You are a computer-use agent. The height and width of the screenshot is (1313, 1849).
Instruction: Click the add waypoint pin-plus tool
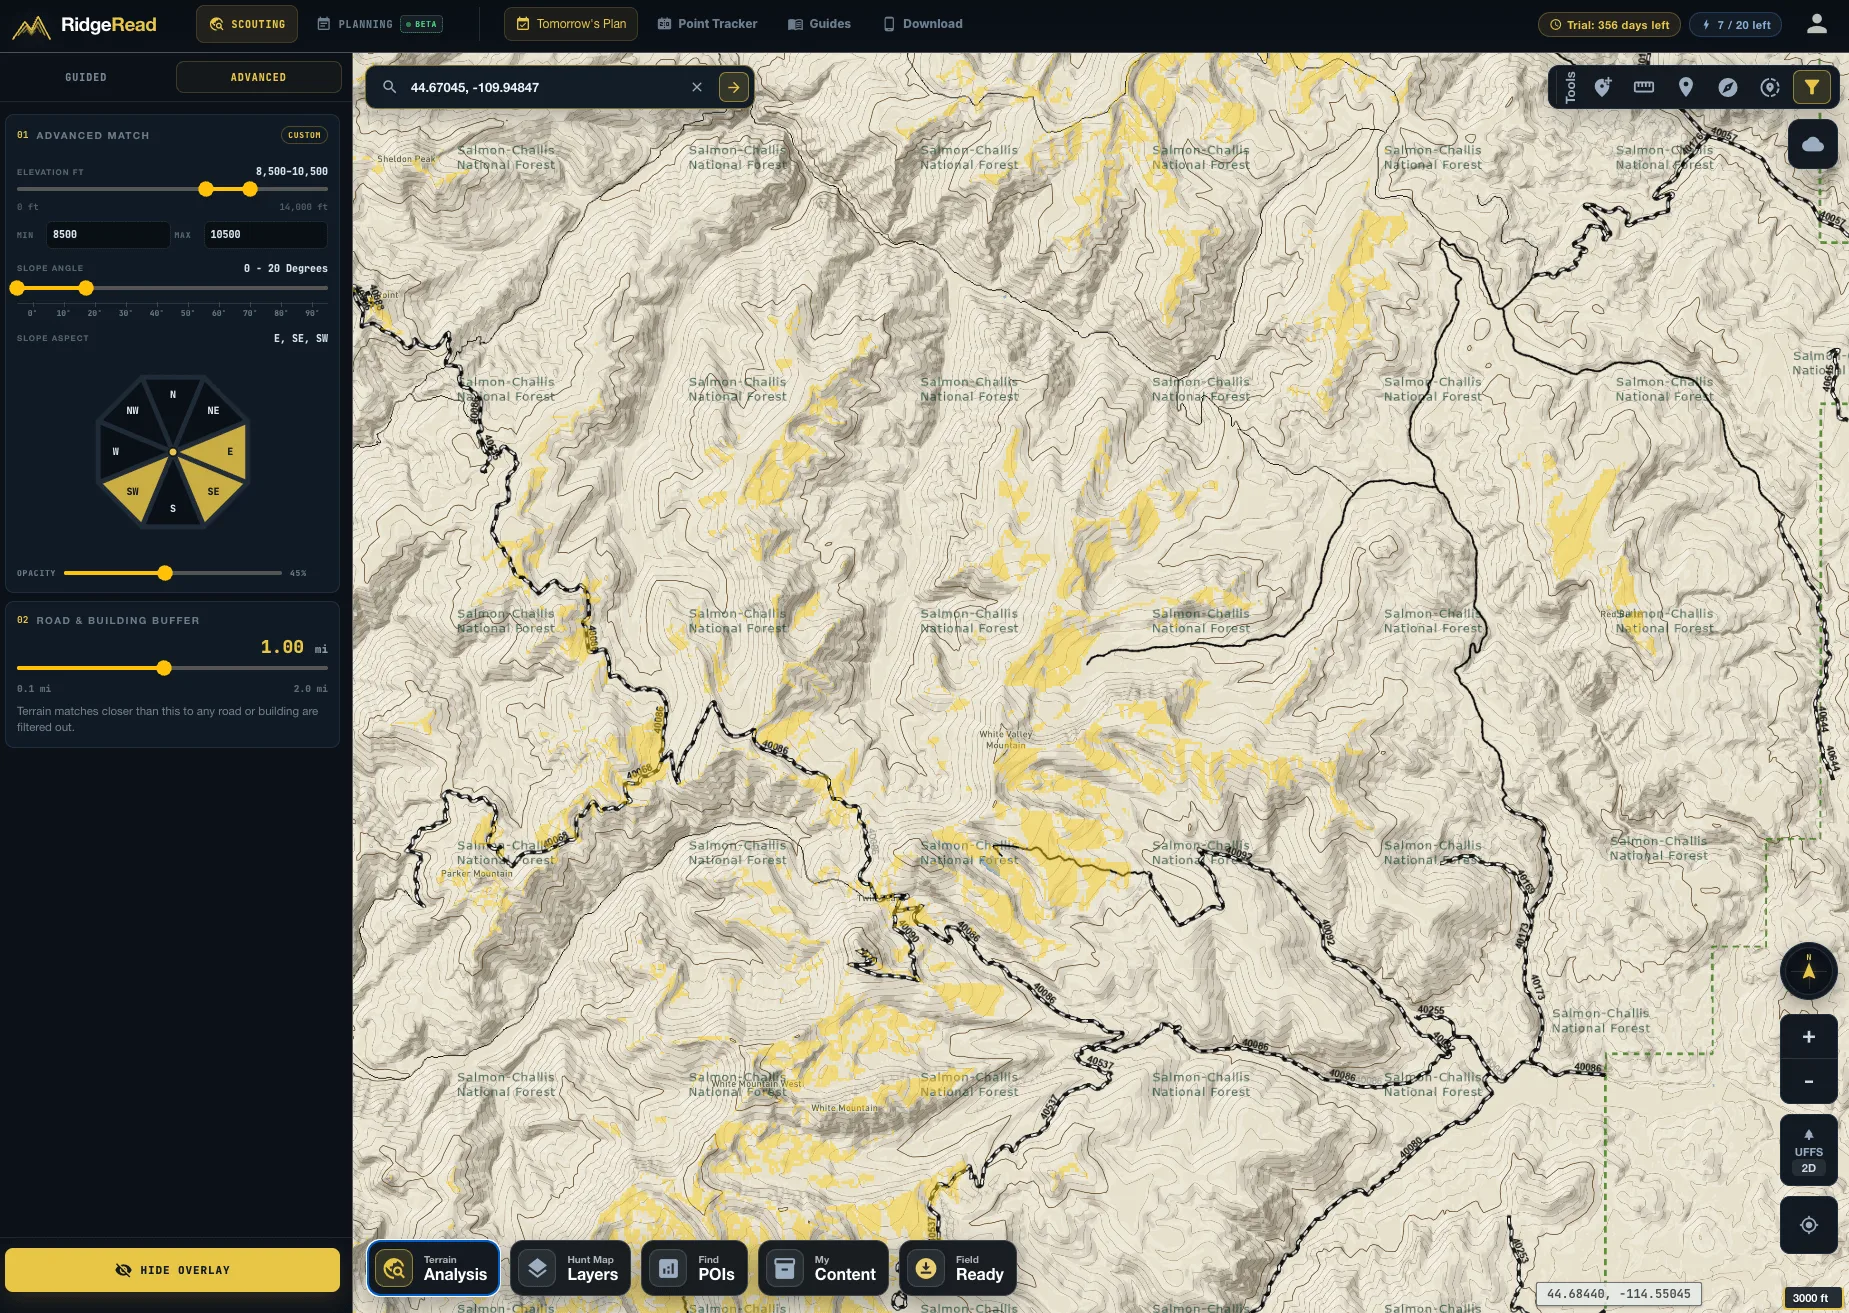click(1602, 87)
